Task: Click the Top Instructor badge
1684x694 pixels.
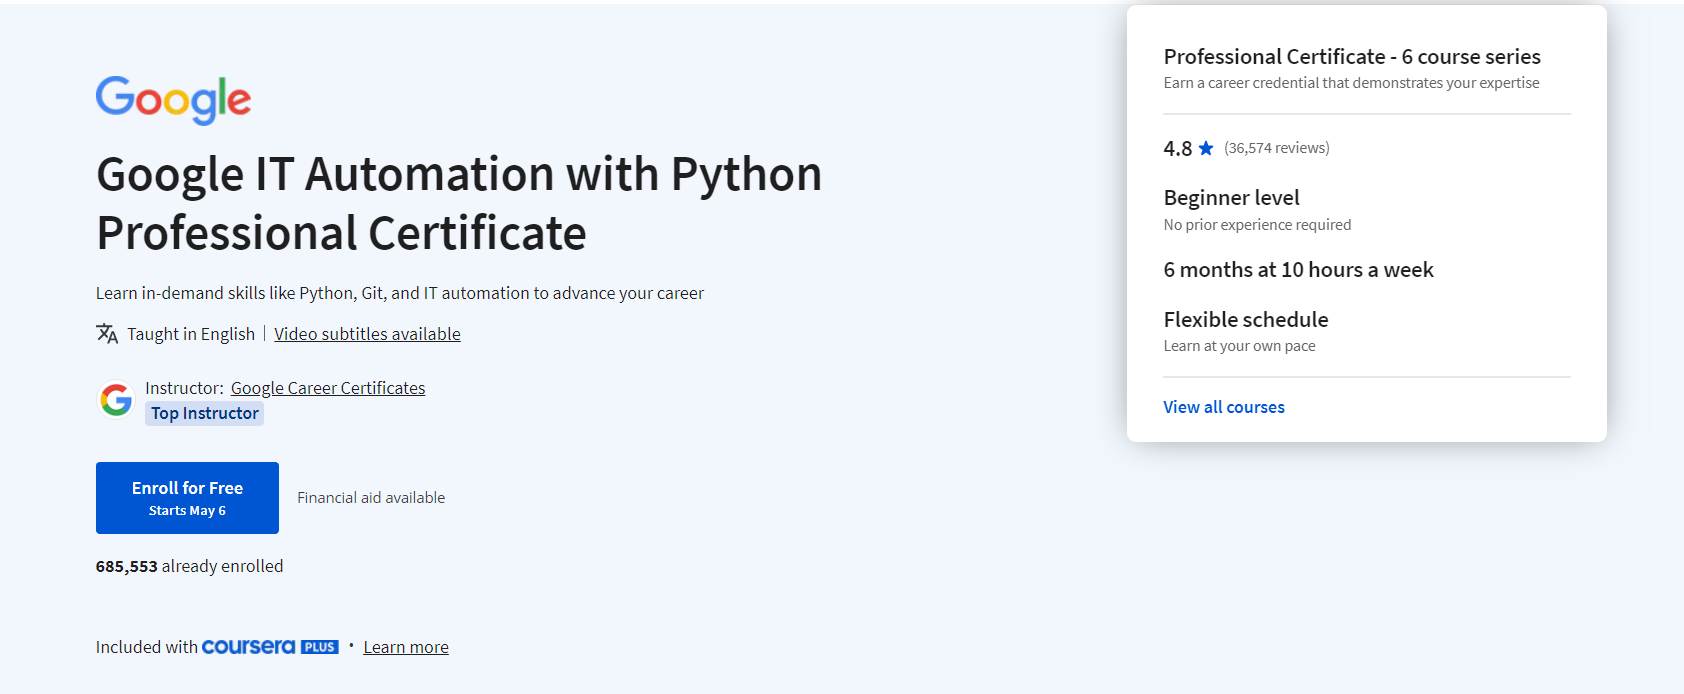Action: 205,413
